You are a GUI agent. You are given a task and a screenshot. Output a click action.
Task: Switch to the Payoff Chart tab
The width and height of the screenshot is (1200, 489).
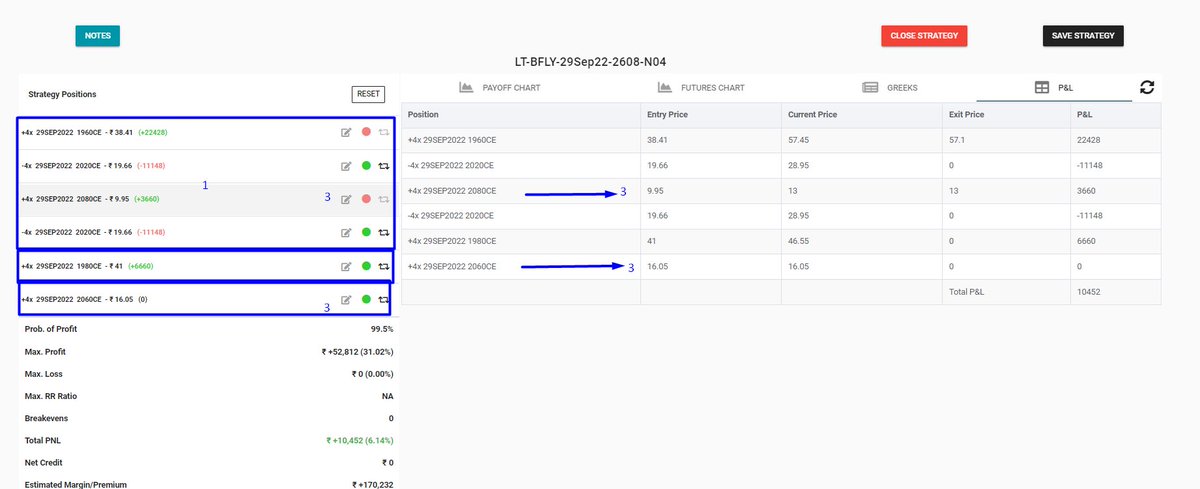[499, 88]
